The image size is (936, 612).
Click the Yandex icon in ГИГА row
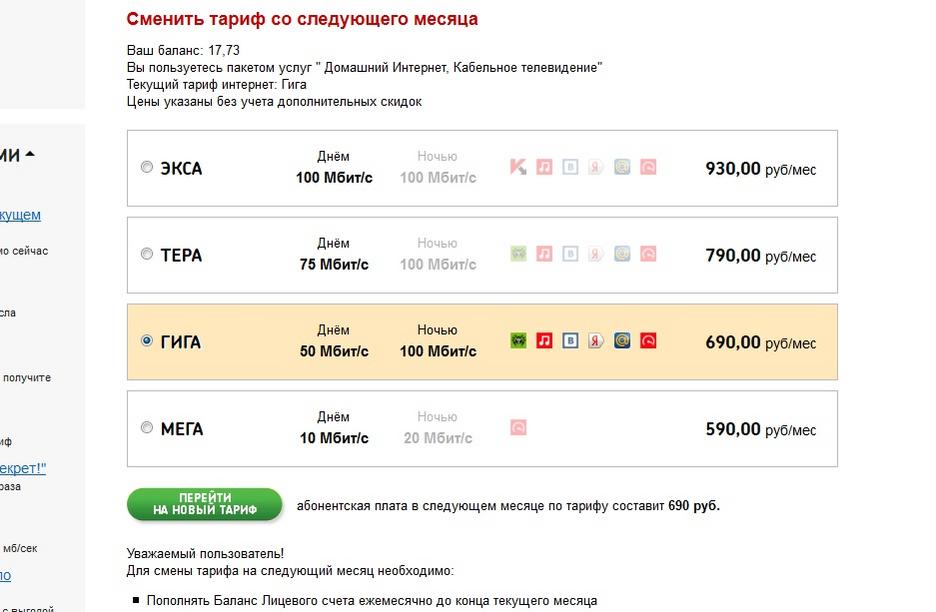(596, 341)
